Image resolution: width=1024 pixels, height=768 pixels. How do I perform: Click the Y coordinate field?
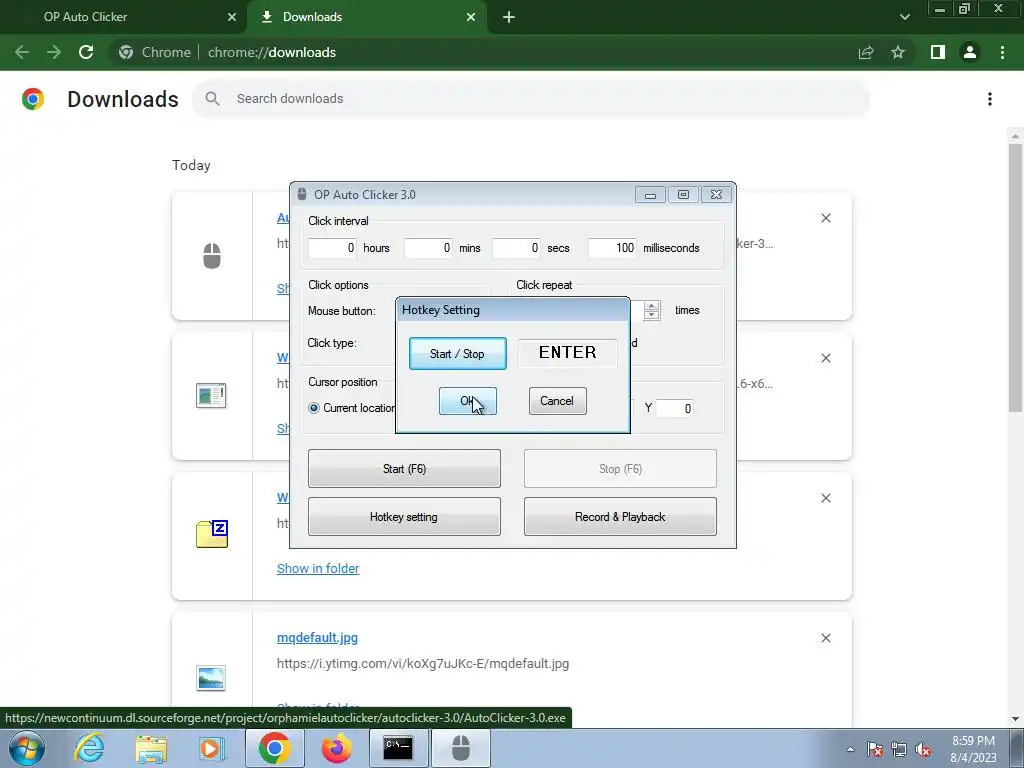pyautogui.click(x=674, y=408)
